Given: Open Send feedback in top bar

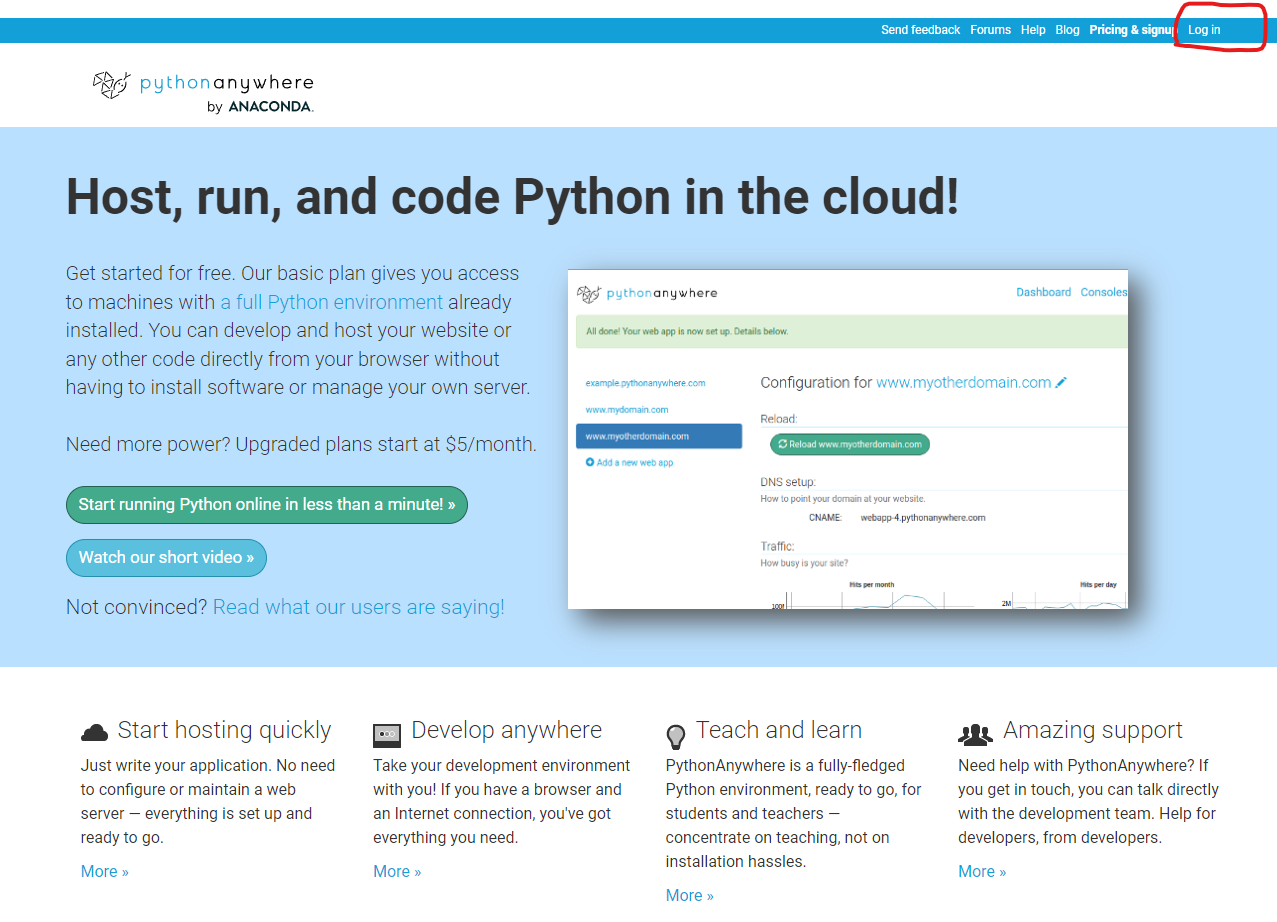Looking at the screenshot, I should tap(920, 30).
